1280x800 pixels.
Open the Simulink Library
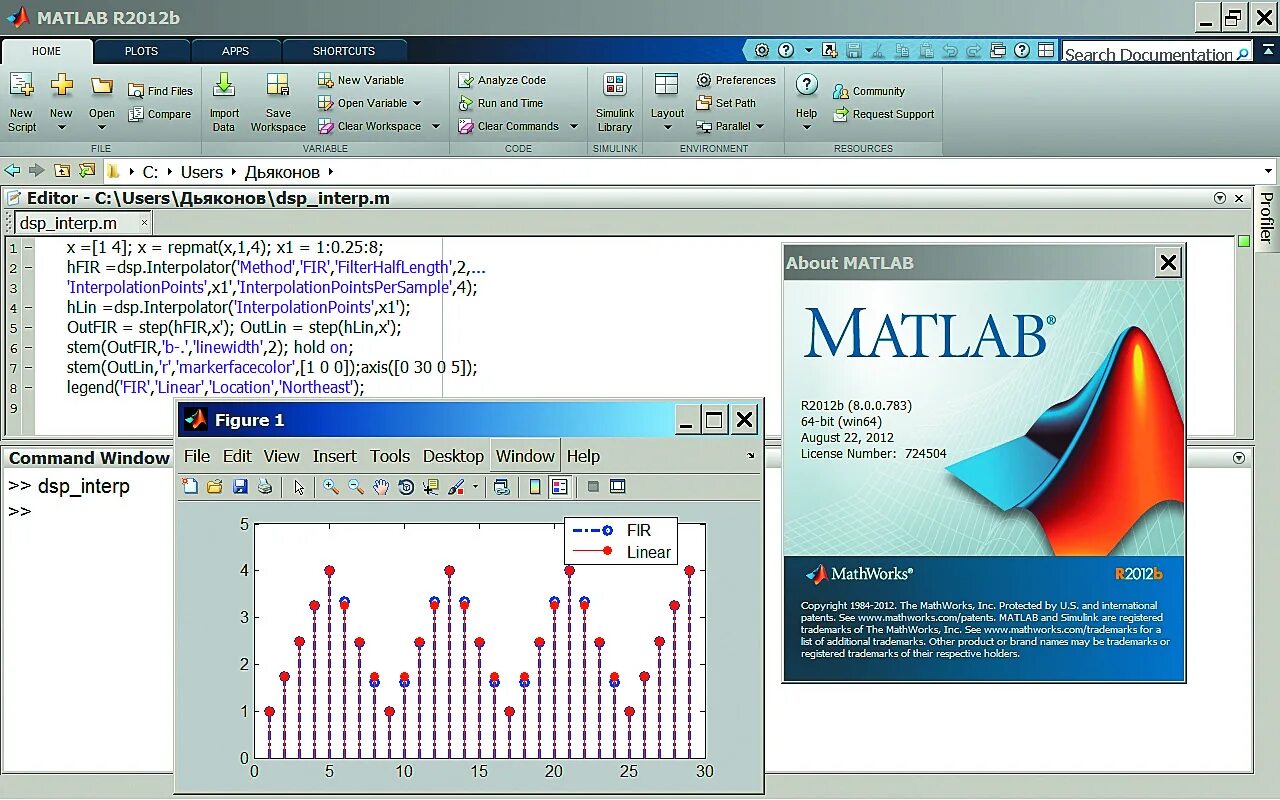click(615, 101)
